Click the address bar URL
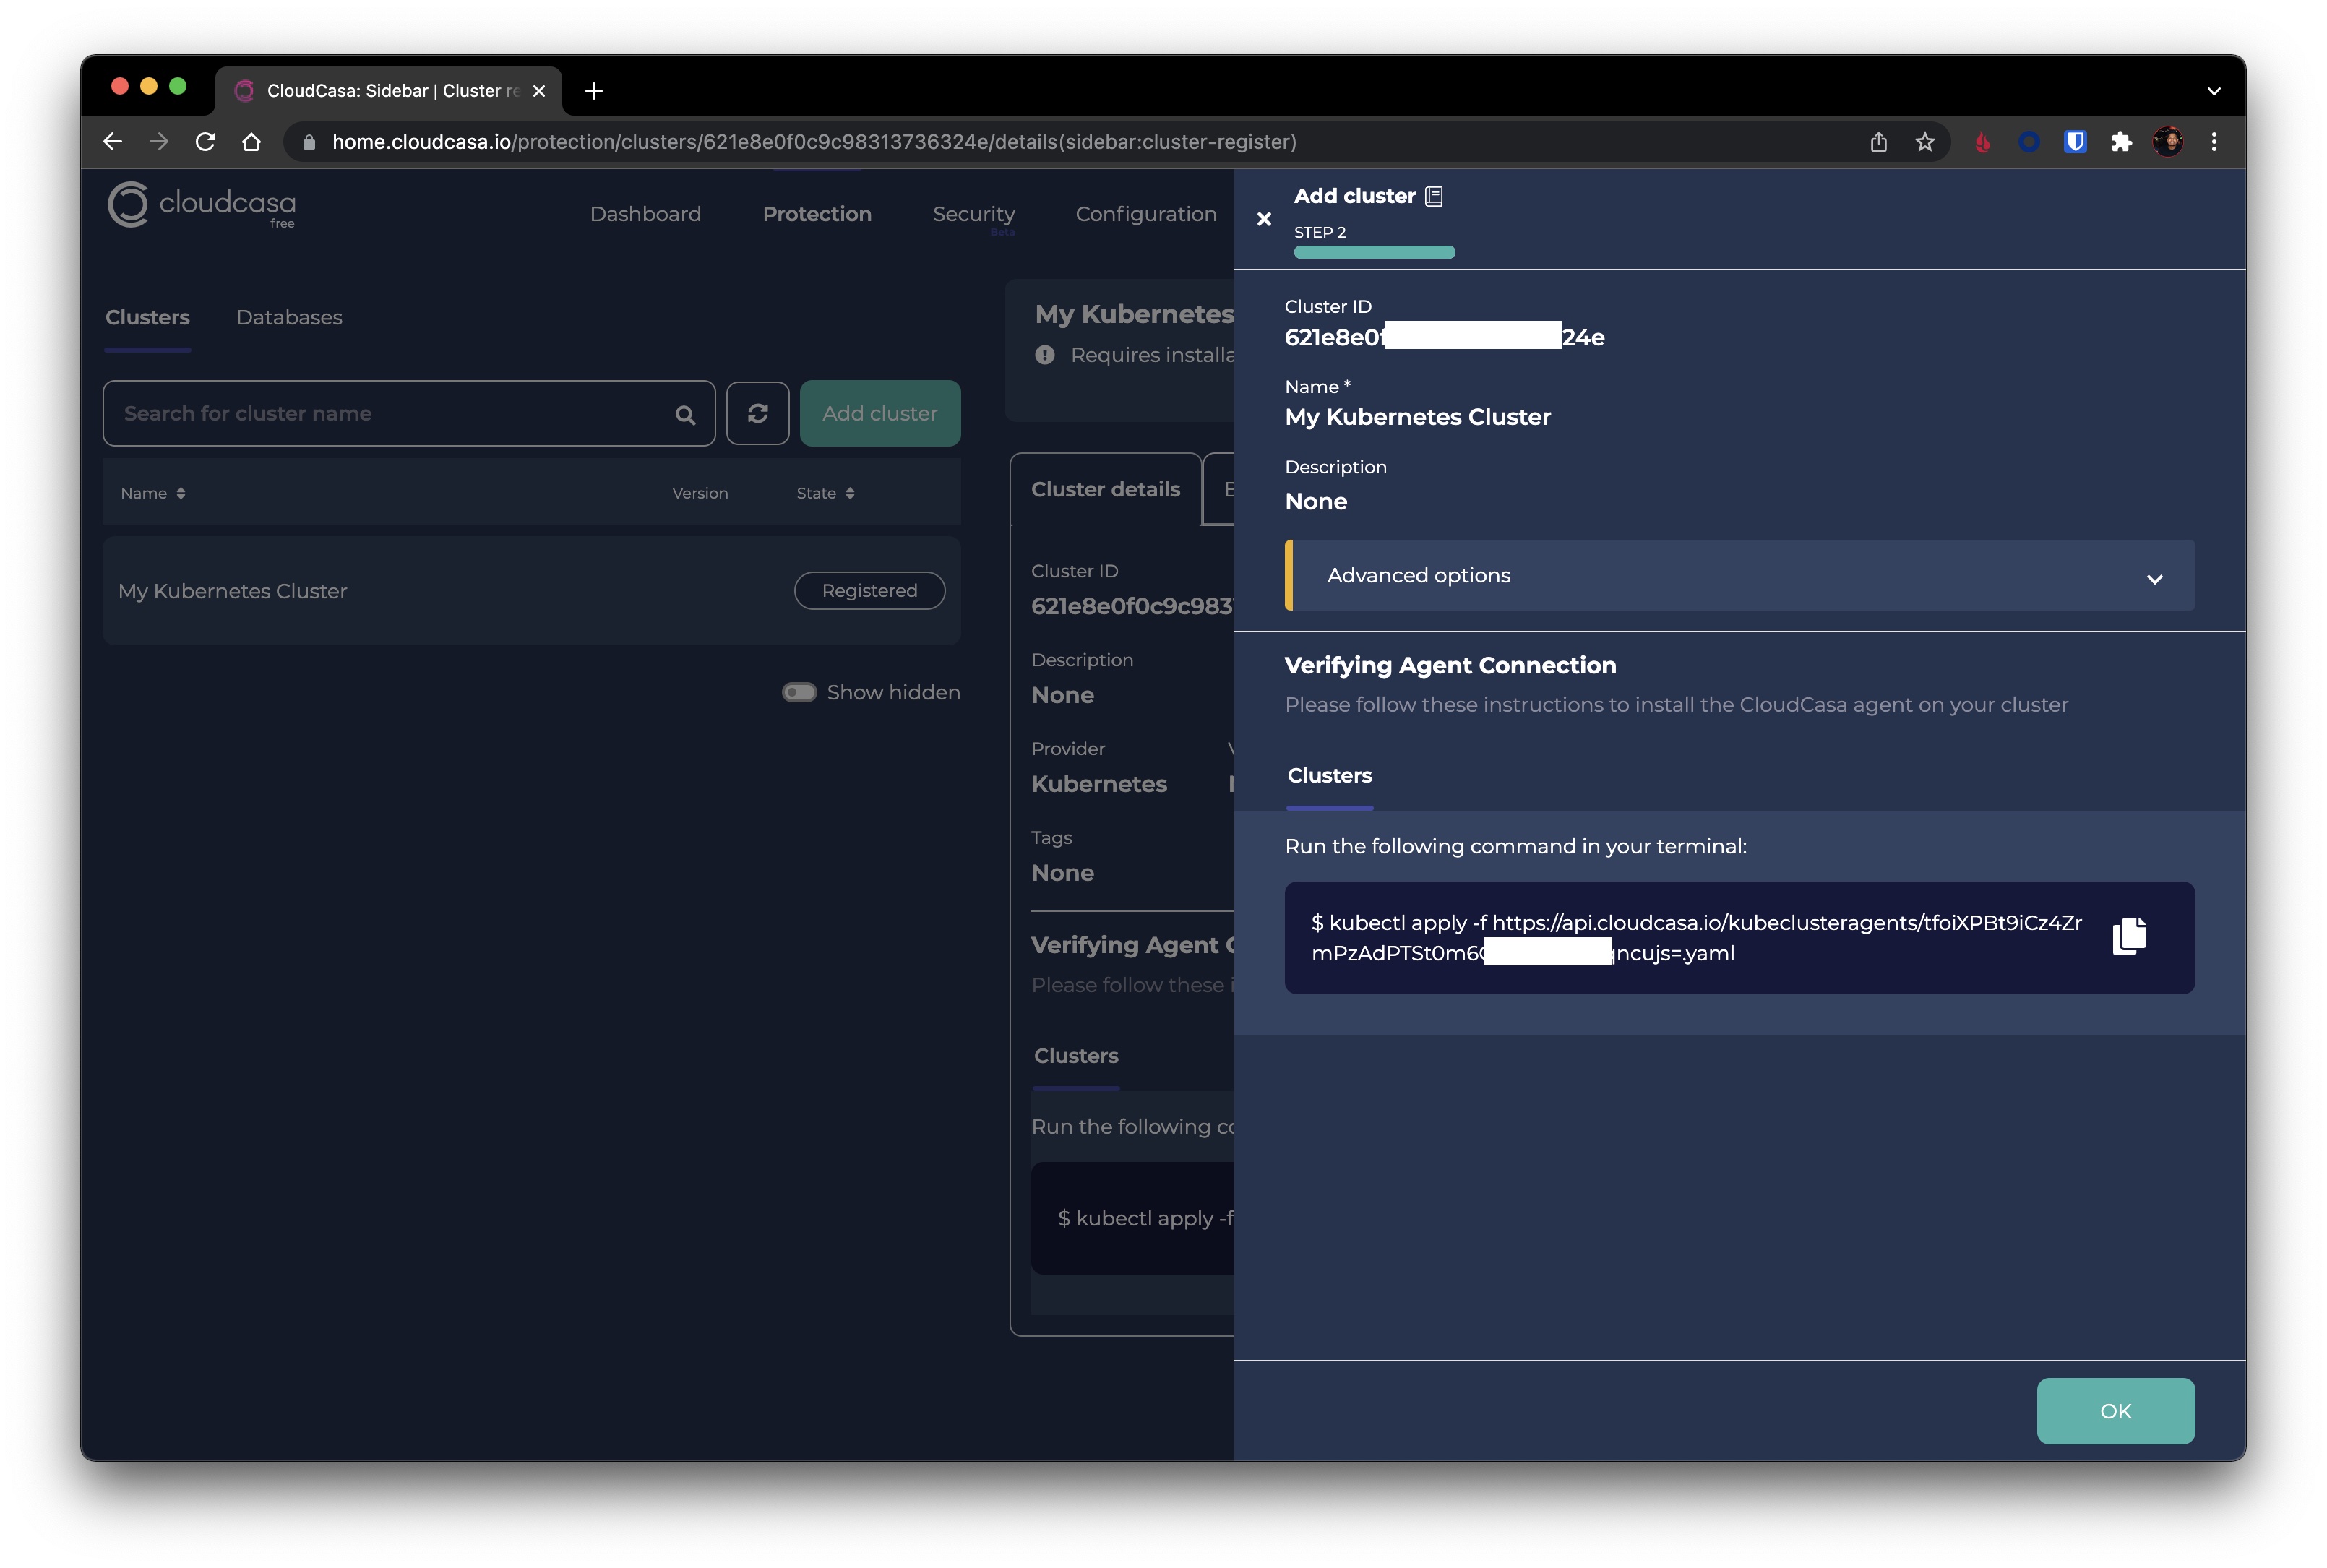2327x1568 pixels. coord(814,142)
